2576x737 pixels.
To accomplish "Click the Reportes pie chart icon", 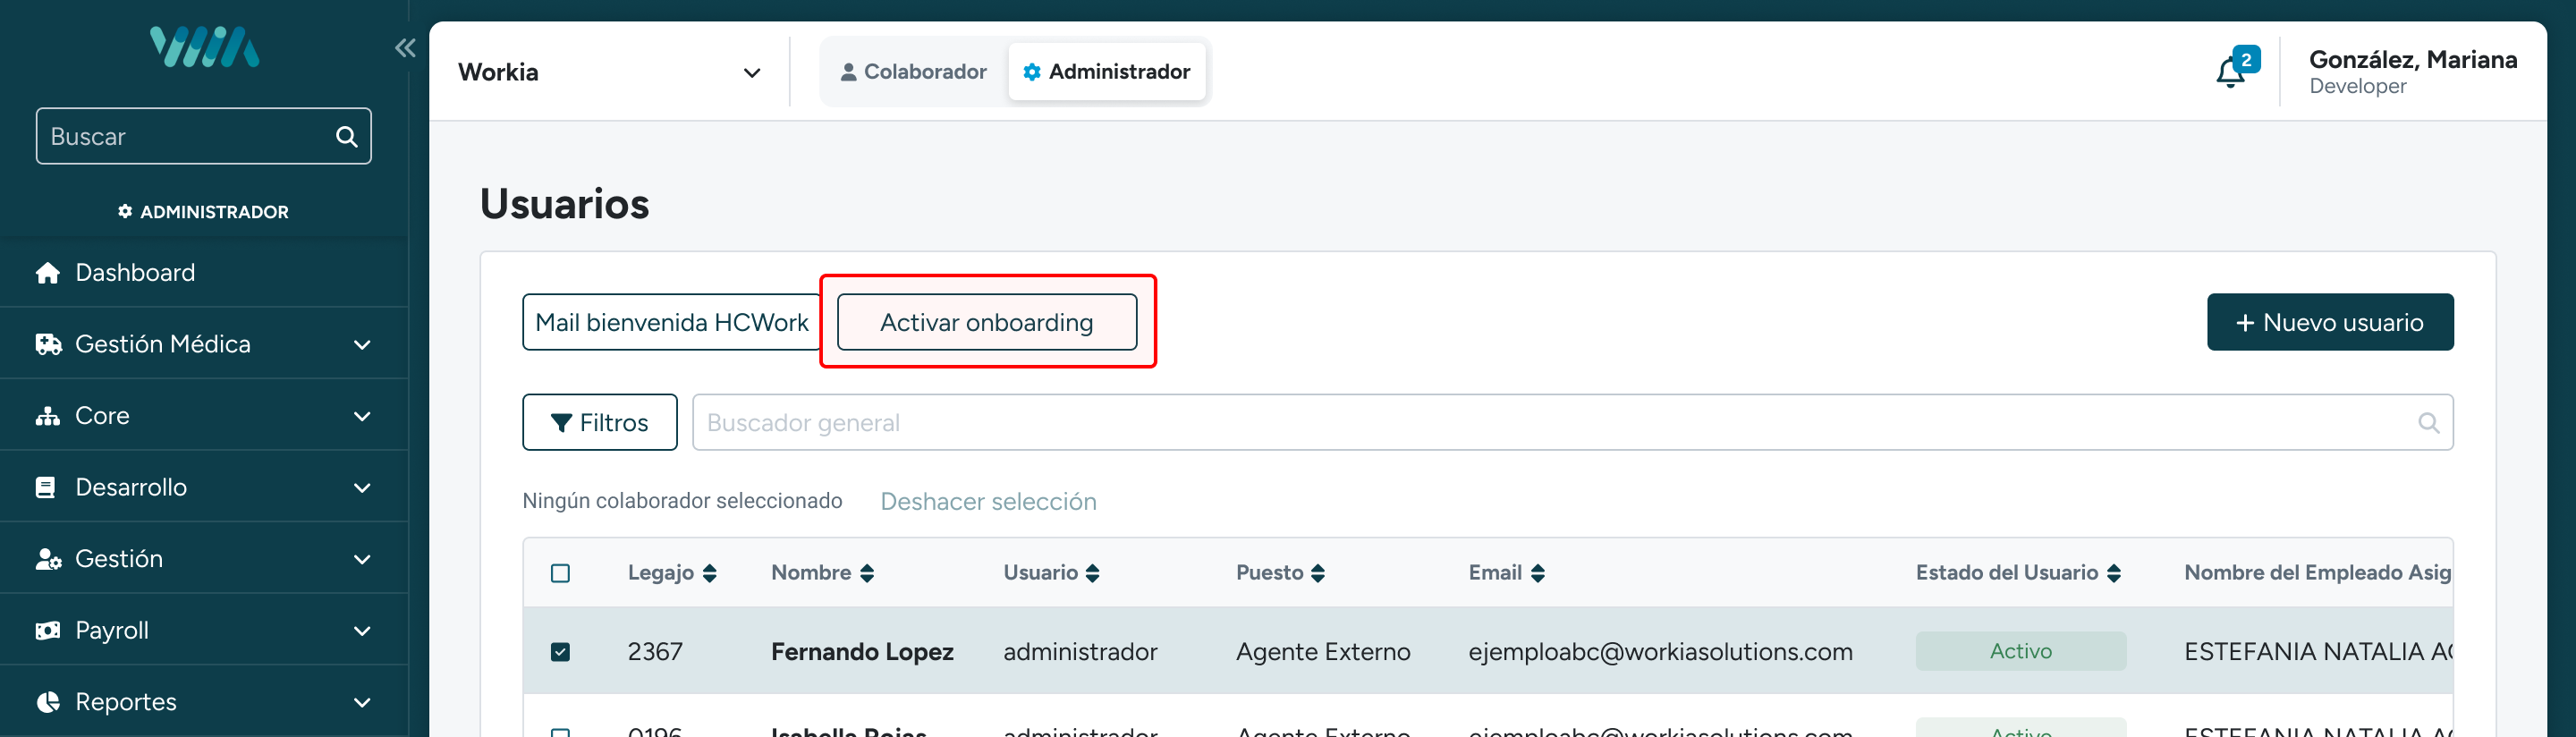I will click(x=47, y=702).
